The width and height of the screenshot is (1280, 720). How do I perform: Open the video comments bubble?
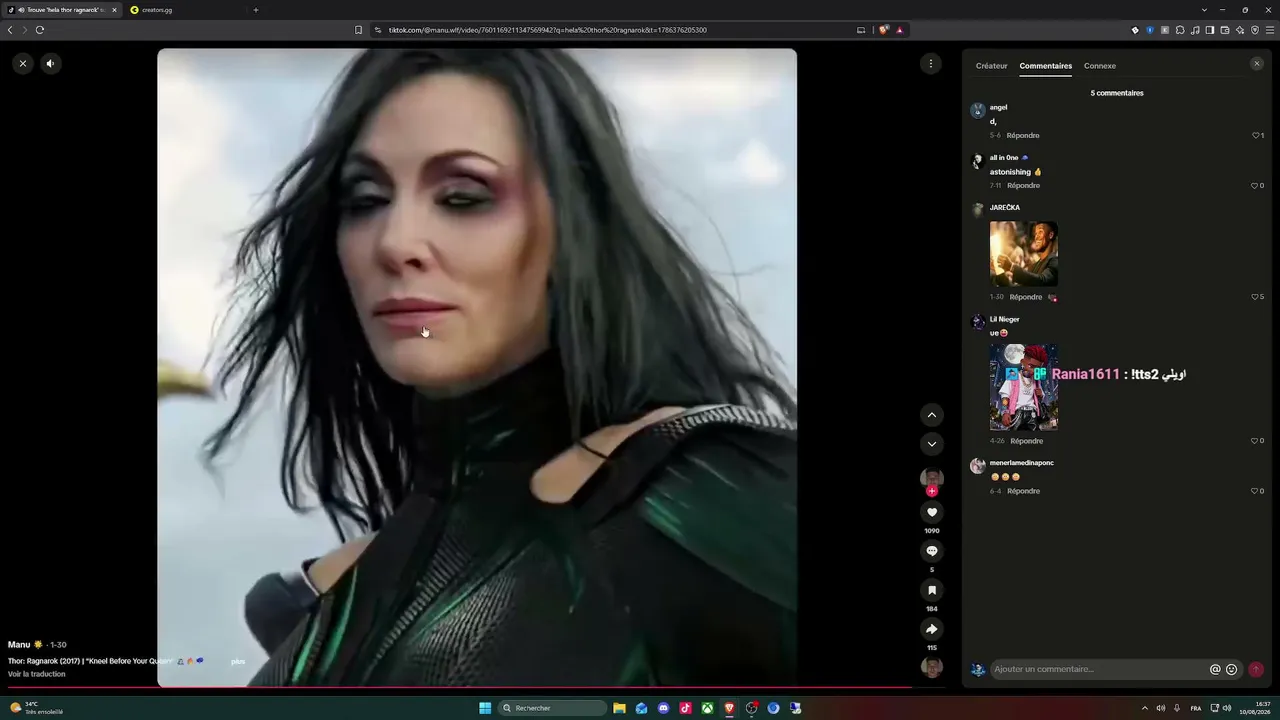click(932, 551)
